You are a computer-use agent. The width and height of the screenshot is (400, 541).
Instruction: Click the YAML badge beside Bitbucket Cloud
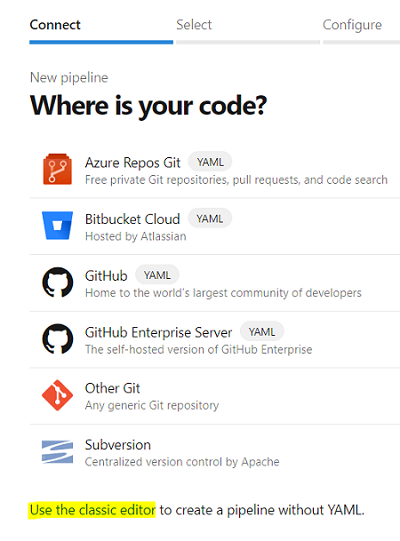[x=210, y=218]
